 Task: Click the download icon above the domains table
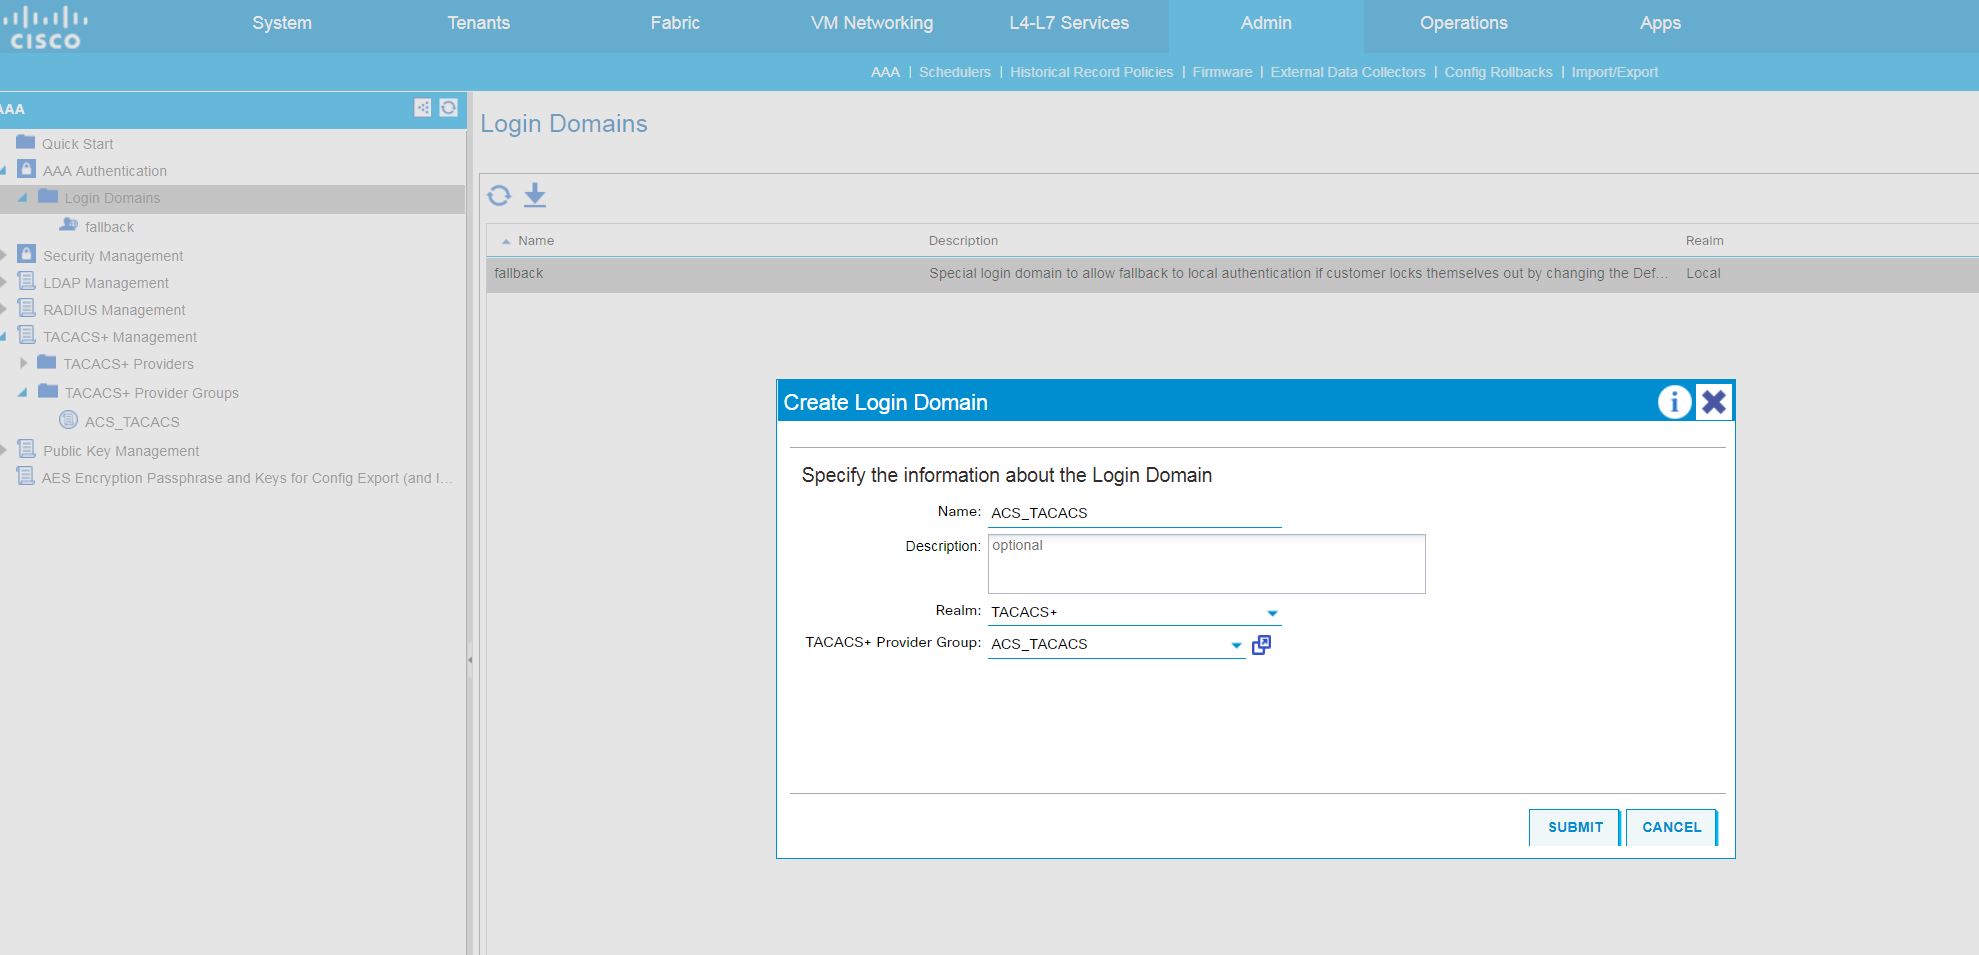535,195
